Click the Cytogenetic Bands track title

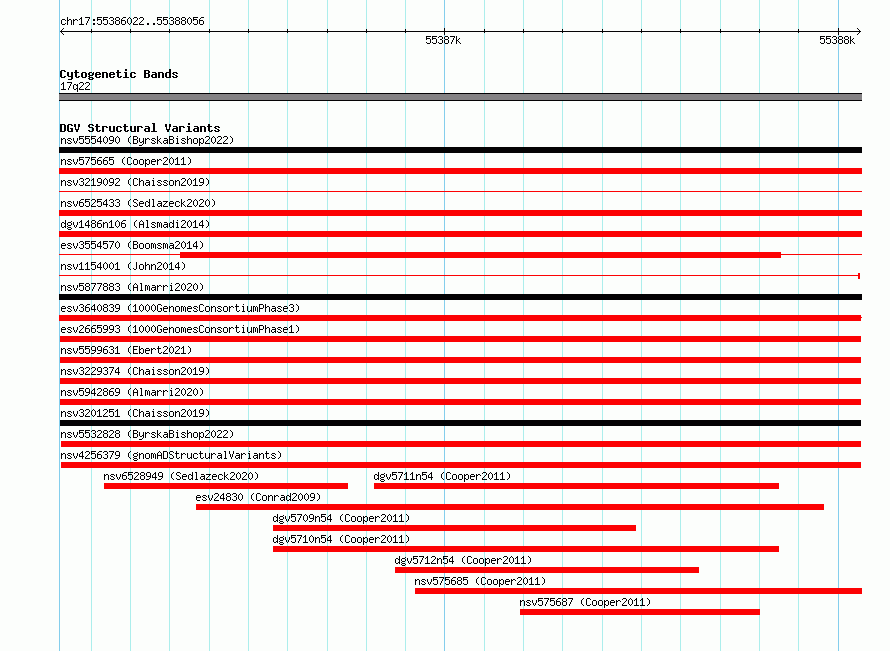coord(119,74)
